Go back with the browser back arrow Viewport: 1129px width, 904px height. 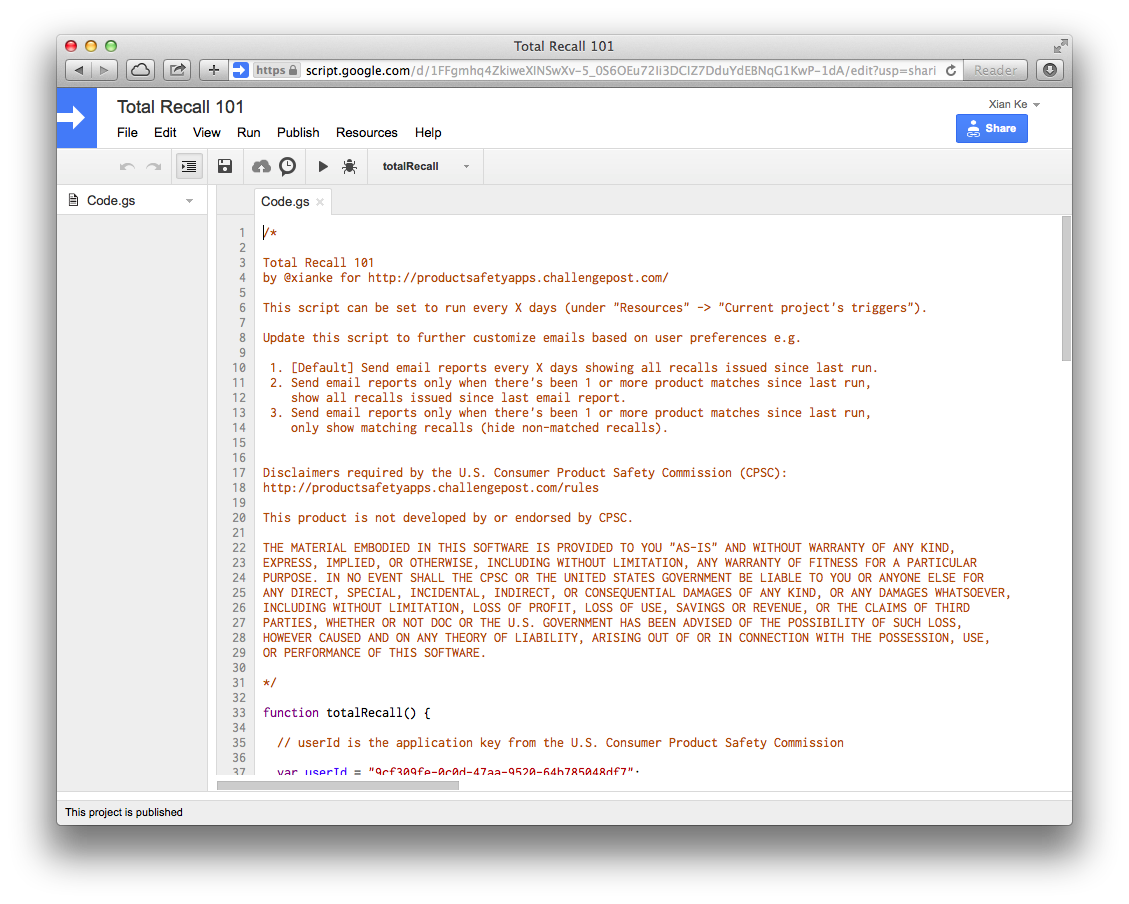coord(78,70)
